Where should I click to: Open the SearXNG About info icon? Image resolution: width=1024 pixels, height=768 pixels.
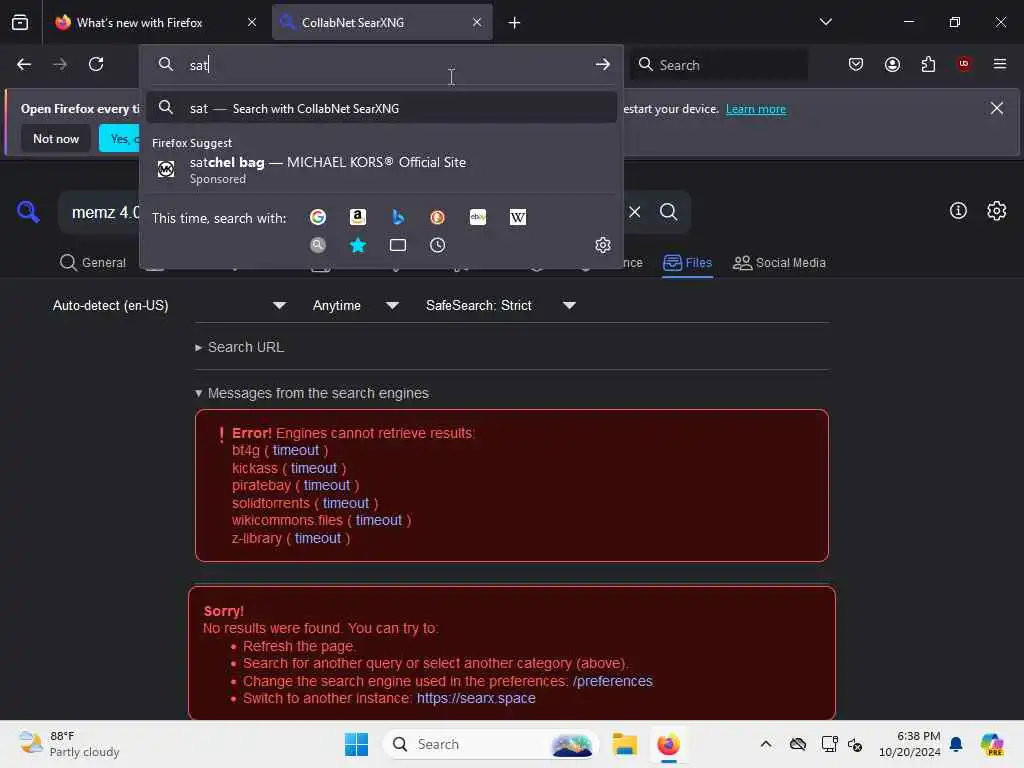coord(958,210)
